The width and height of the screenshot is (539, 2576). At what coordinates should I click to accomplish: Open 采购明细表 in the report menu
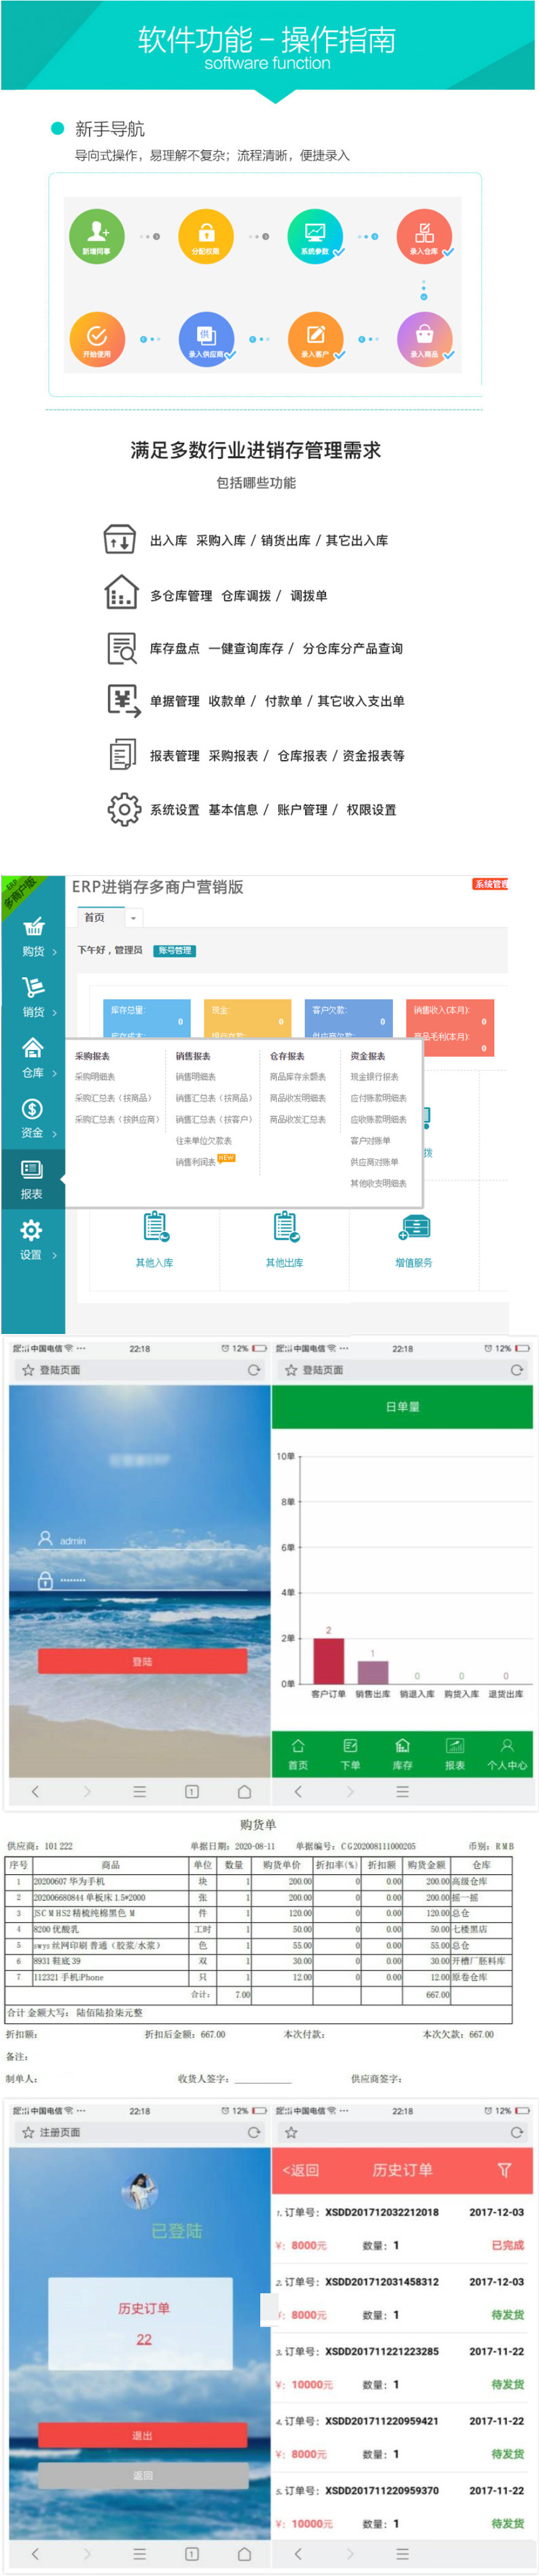point(95,1077)
